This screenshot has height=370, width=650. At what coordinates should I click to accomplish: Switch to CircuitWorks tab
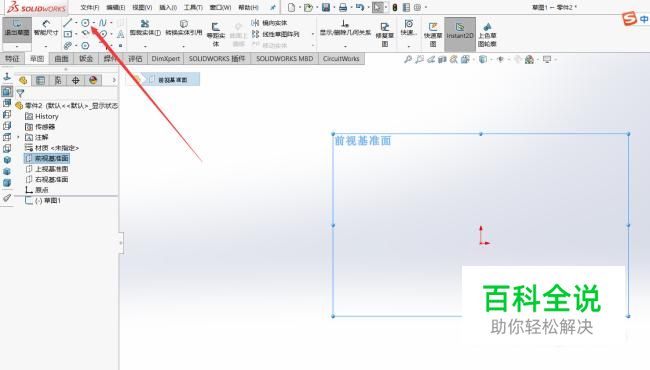pos(341,59)
